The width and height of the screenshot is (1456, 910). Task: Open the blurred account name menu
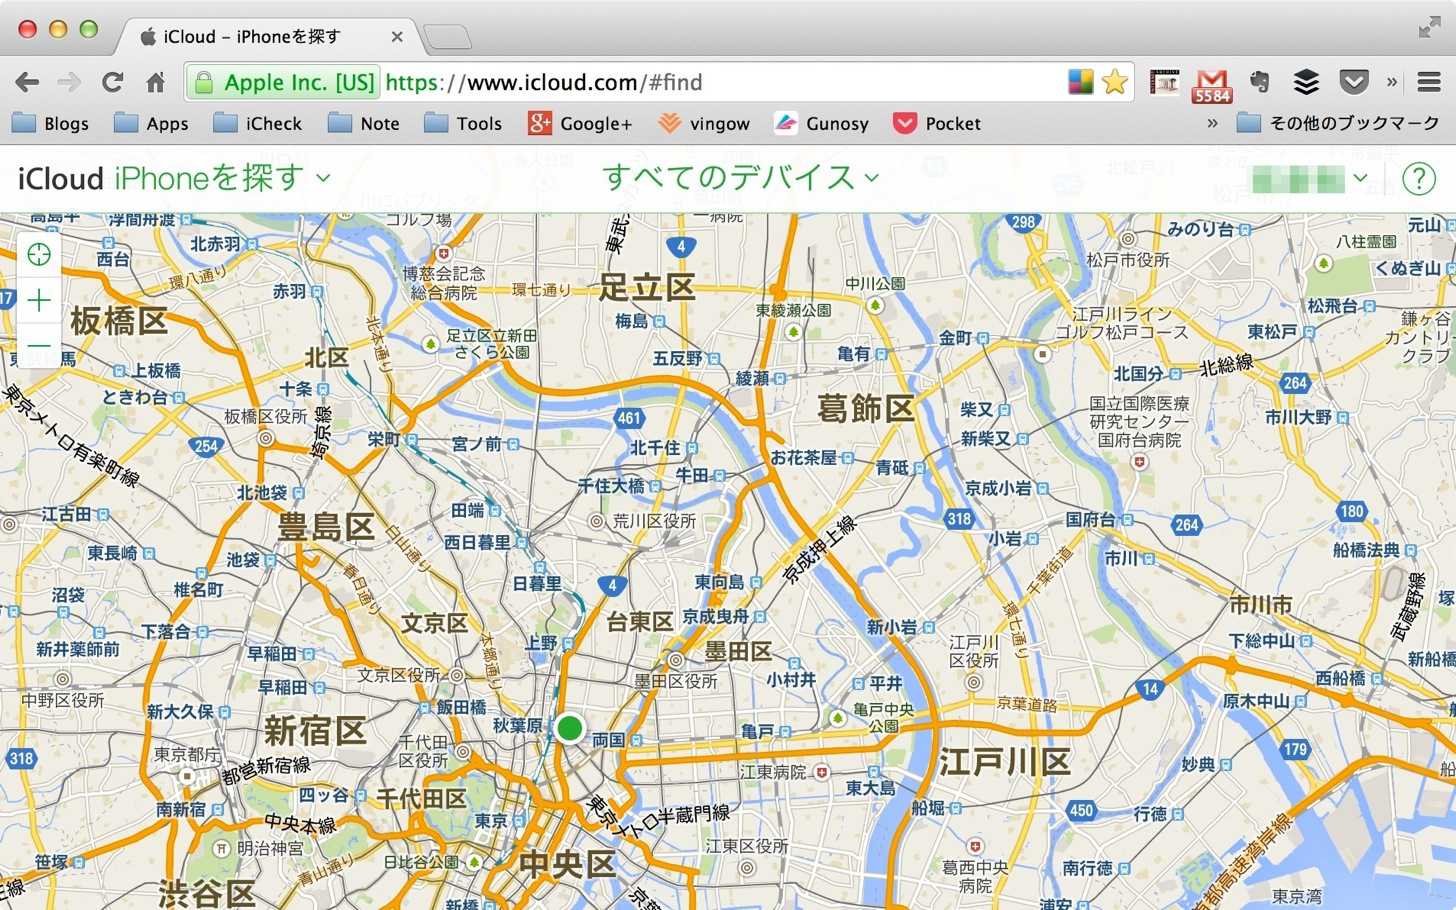(x=1310, y=178)
